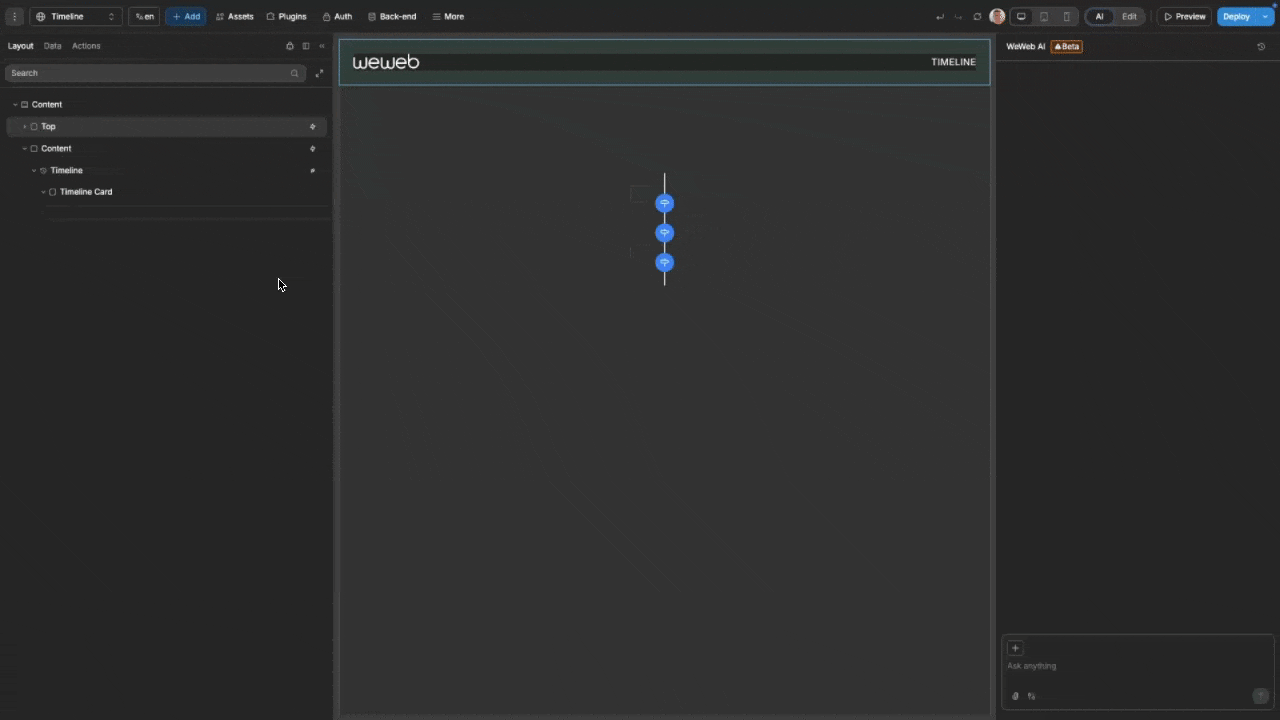Open AI chat history icon
The width and height of the screenshot is (1280, 720).
[1261, 47]
